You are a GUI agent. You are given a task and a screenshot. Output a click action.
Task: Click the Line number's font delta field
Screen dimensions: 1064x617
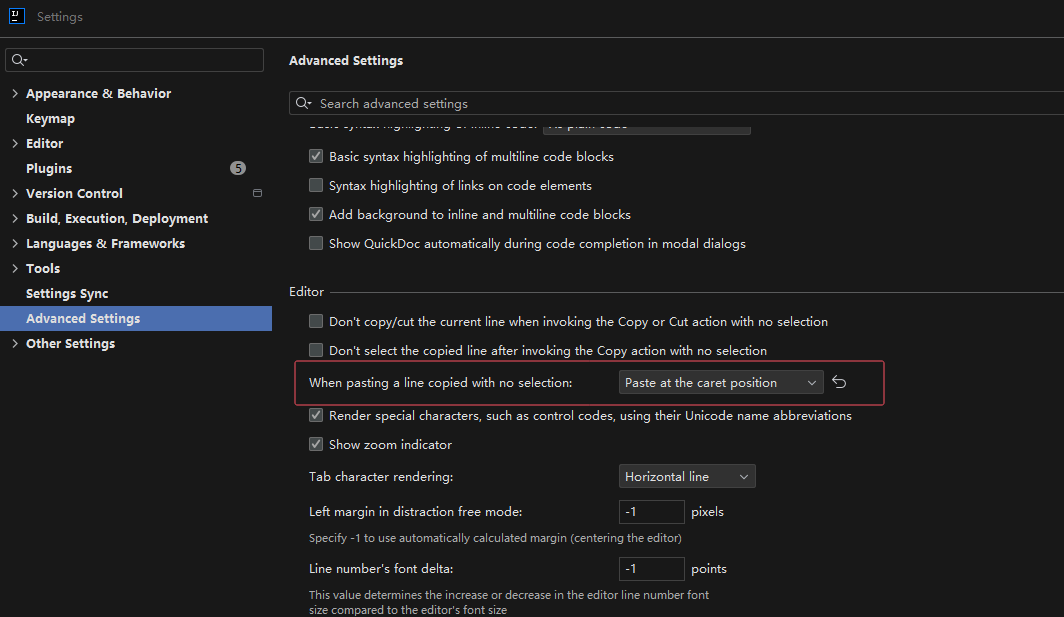click(x=651, y=569)
